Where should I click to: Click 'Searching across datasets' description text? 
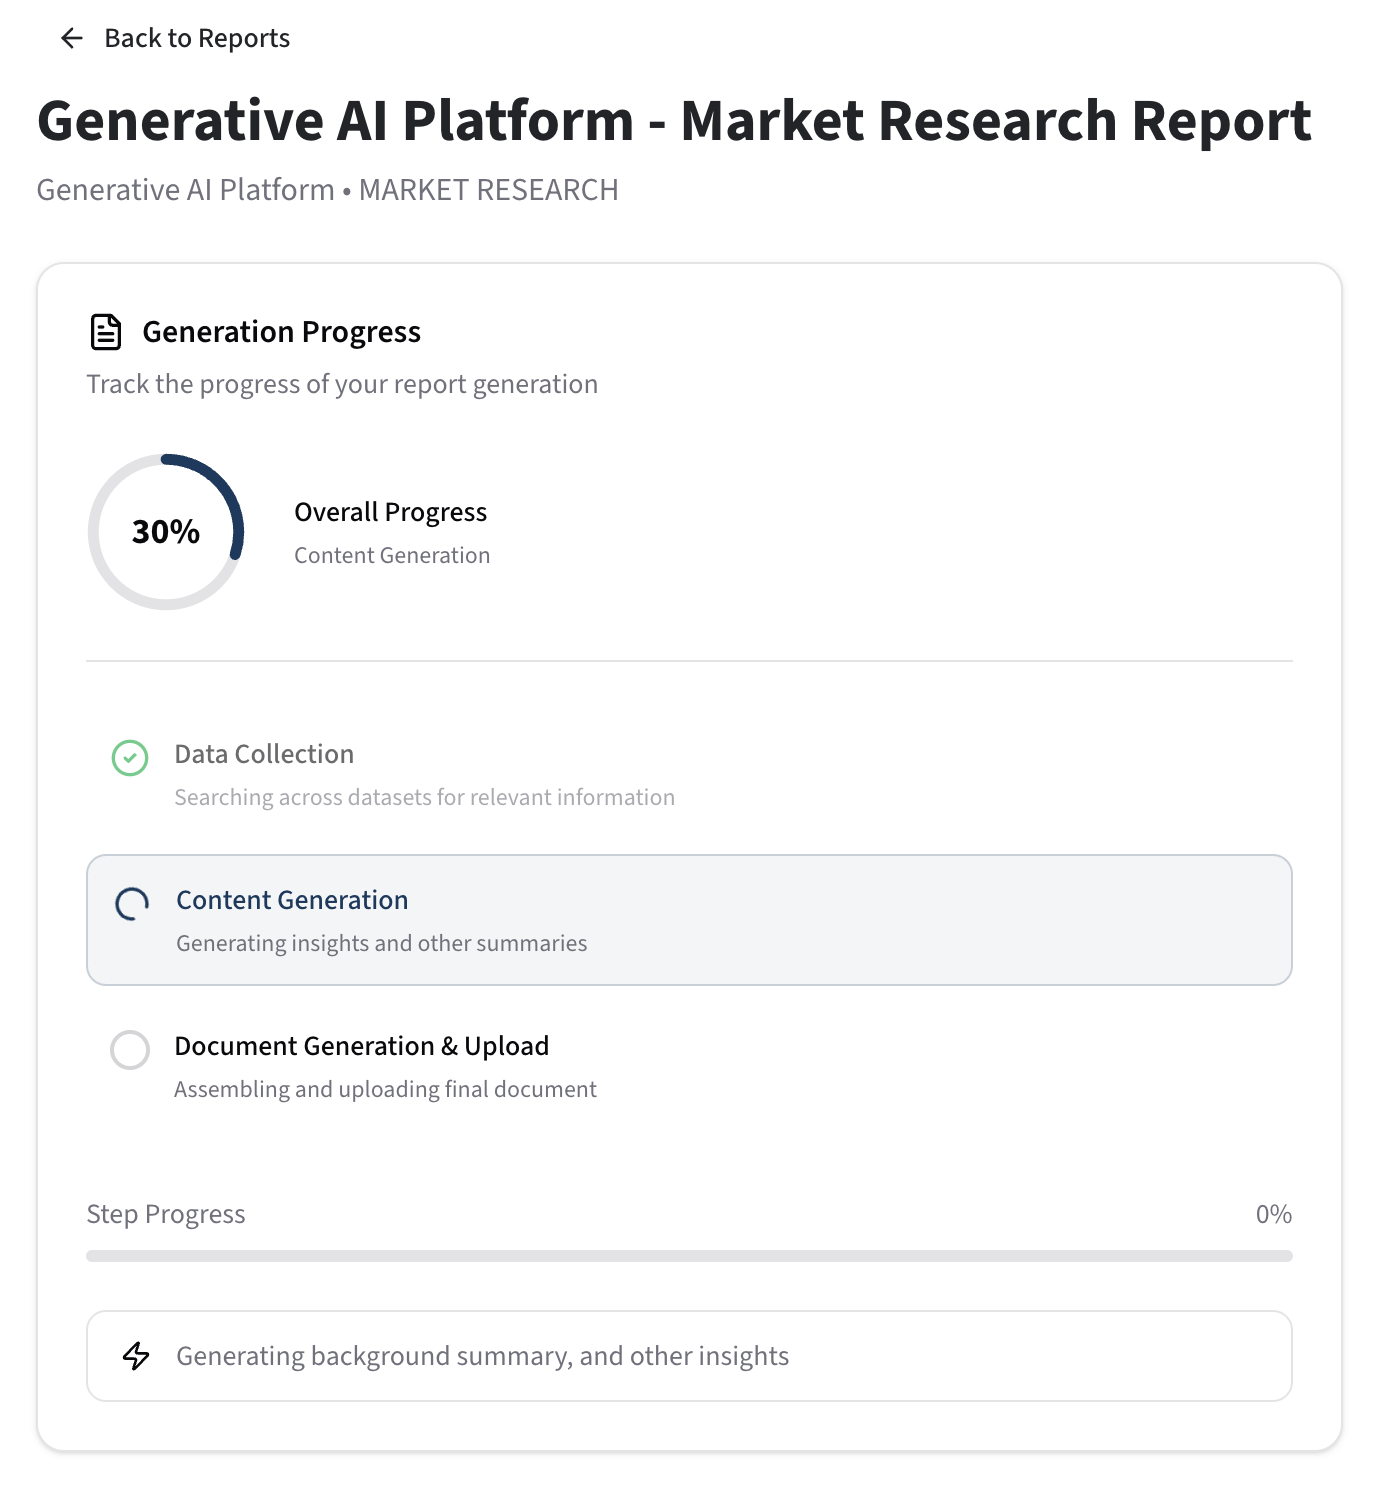tap(424, 797)
